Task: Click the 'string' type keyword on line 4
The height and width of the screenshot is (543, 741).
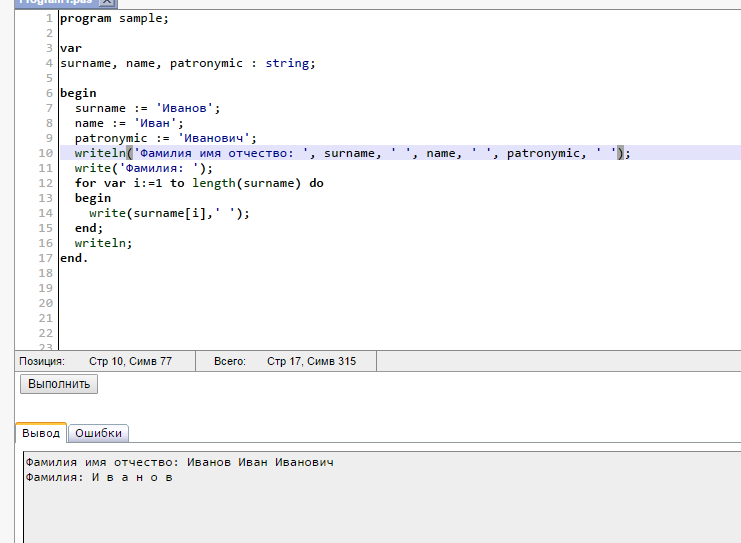Action: (289, 63)
